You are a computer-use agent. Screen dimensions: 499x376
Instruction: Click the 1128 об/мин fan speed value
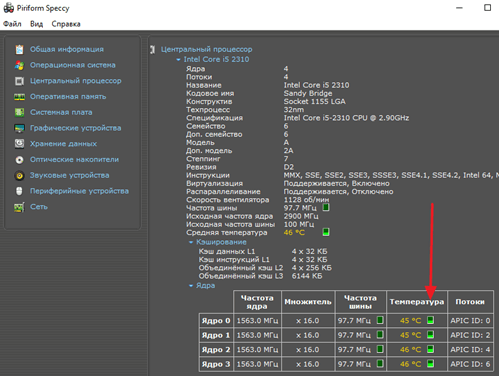click(x=306, y=200)
